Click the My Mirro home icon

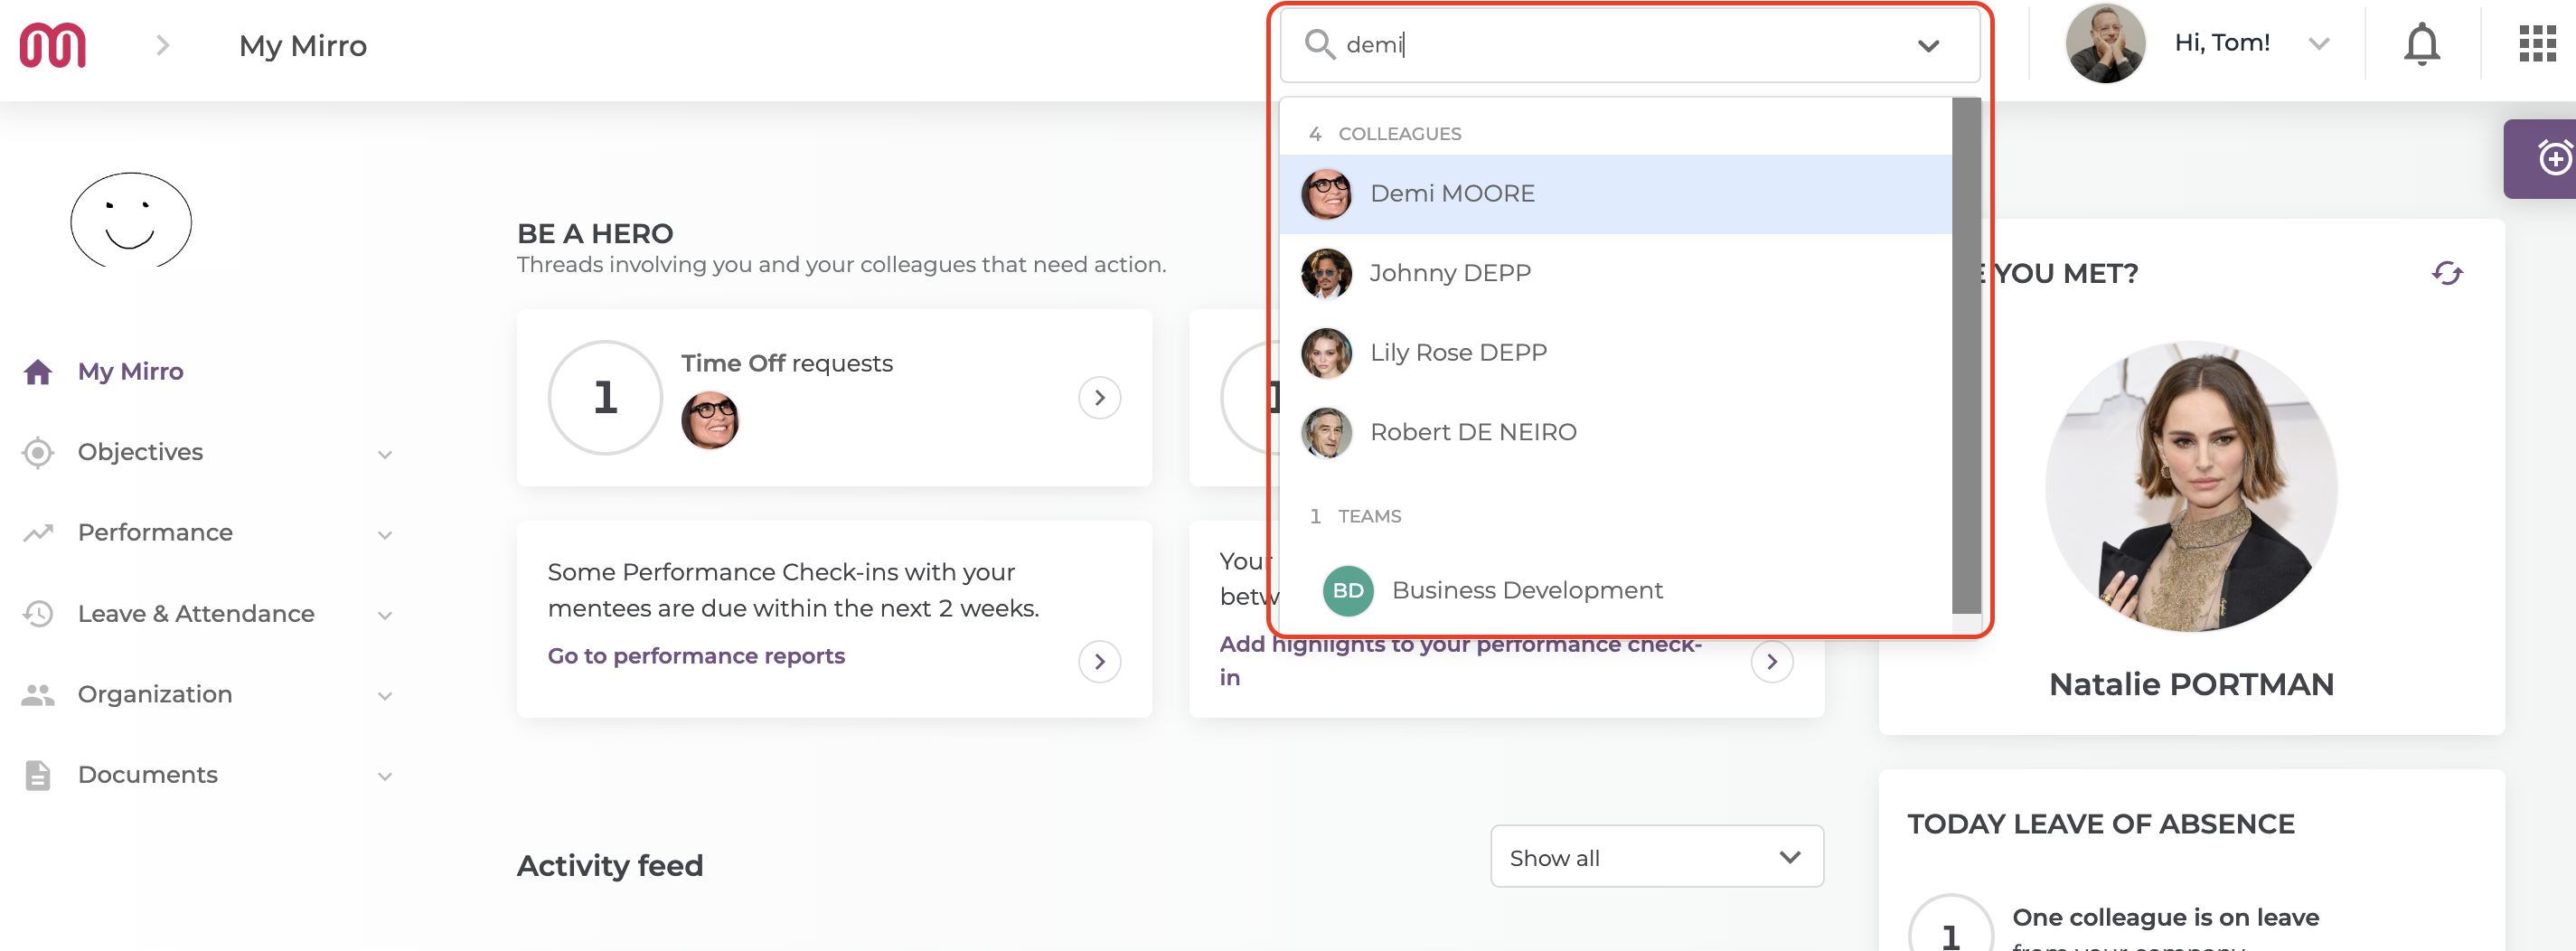(38, 372)
